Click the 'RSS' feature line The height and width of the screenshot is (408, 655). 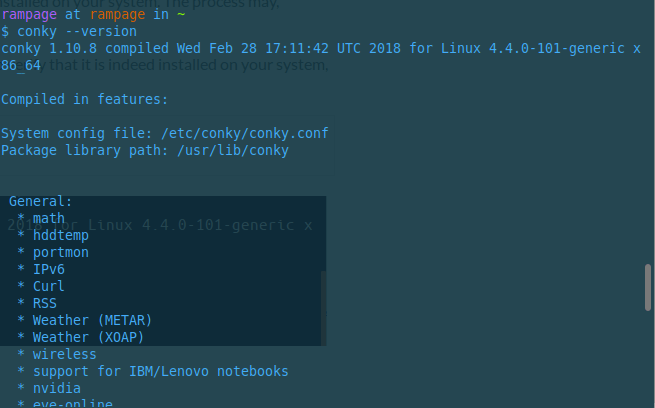(44, 303)
